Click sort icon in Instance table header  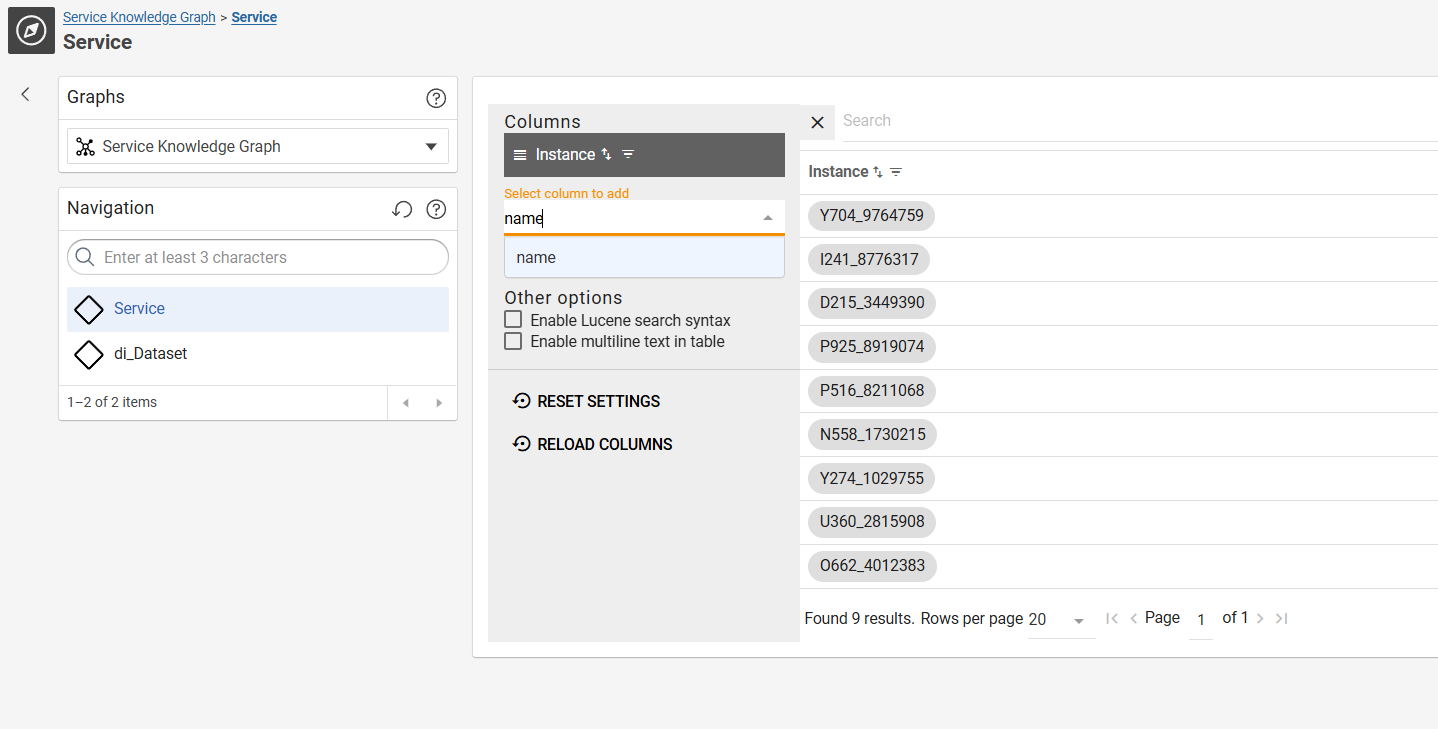click(x=878, y=172)
